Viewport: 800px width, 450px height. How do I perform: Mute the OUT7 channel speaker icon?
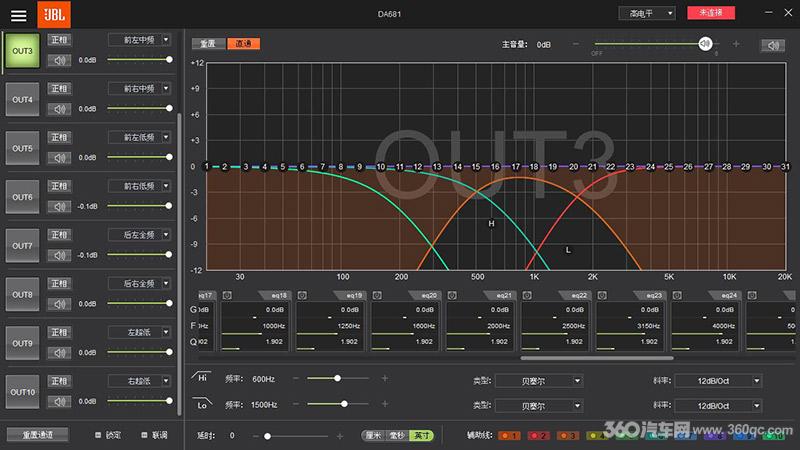coord(59,255)
